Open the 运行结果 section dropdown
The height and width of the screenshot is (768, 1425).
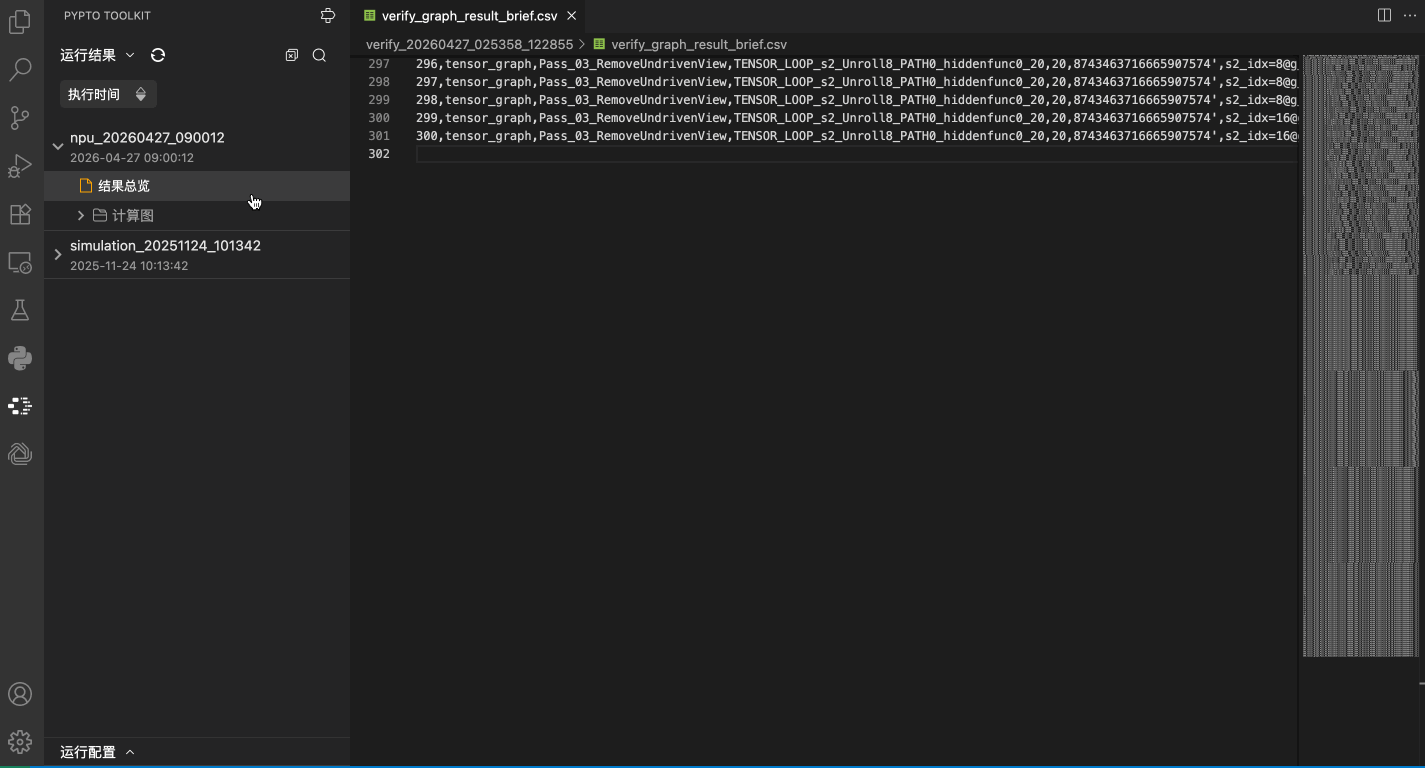click(130, 55)
